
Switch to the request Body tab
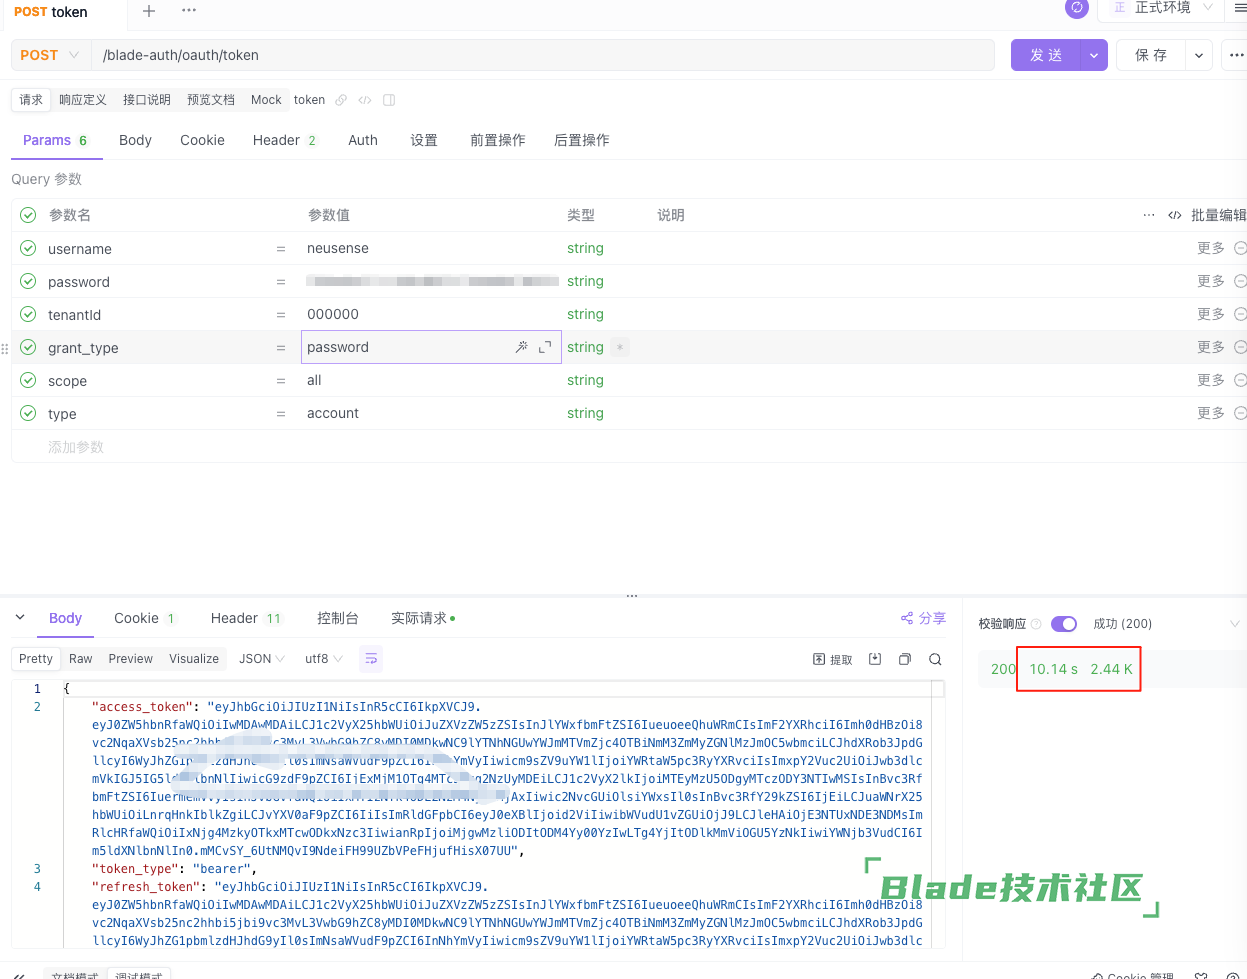pyautogui.click(x=135, y=140)
